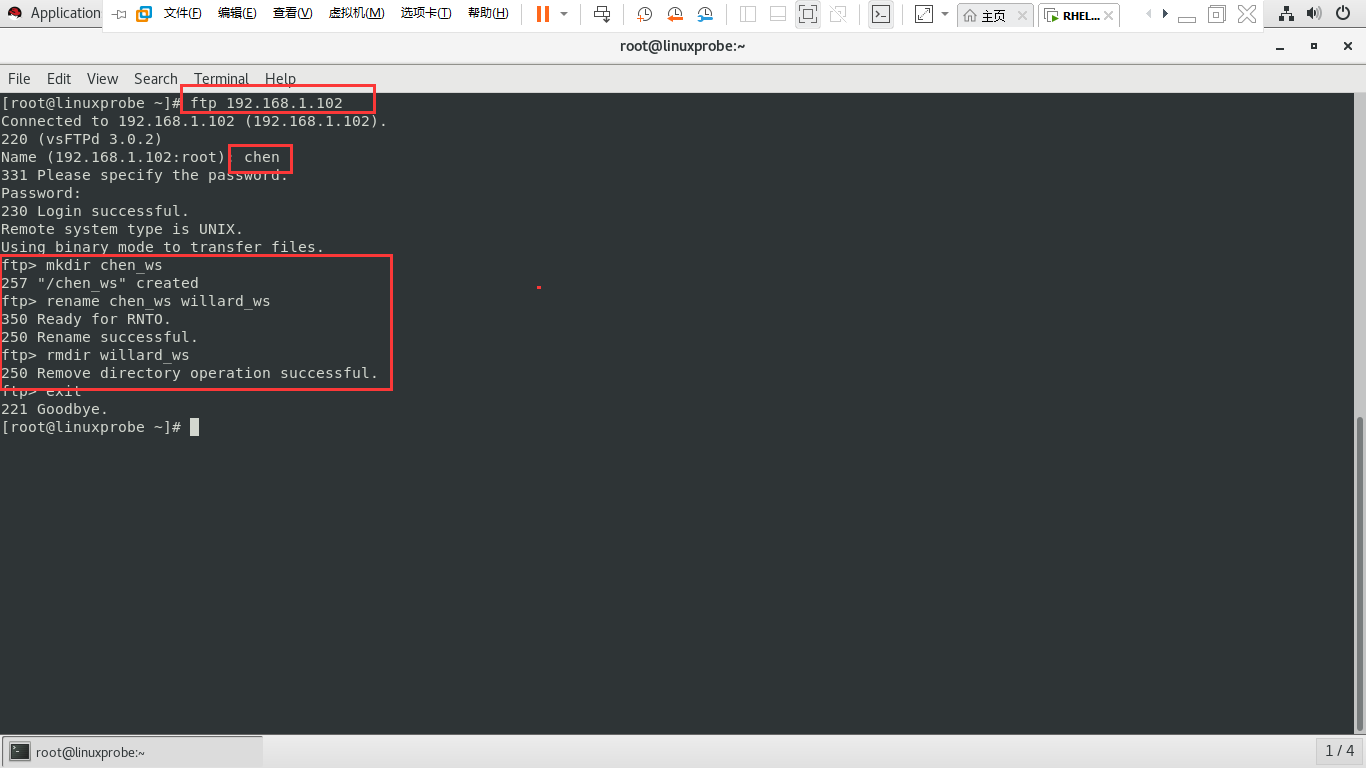Maximize the terminal window
1366x768 pixels.
[x=1314, y=46]
